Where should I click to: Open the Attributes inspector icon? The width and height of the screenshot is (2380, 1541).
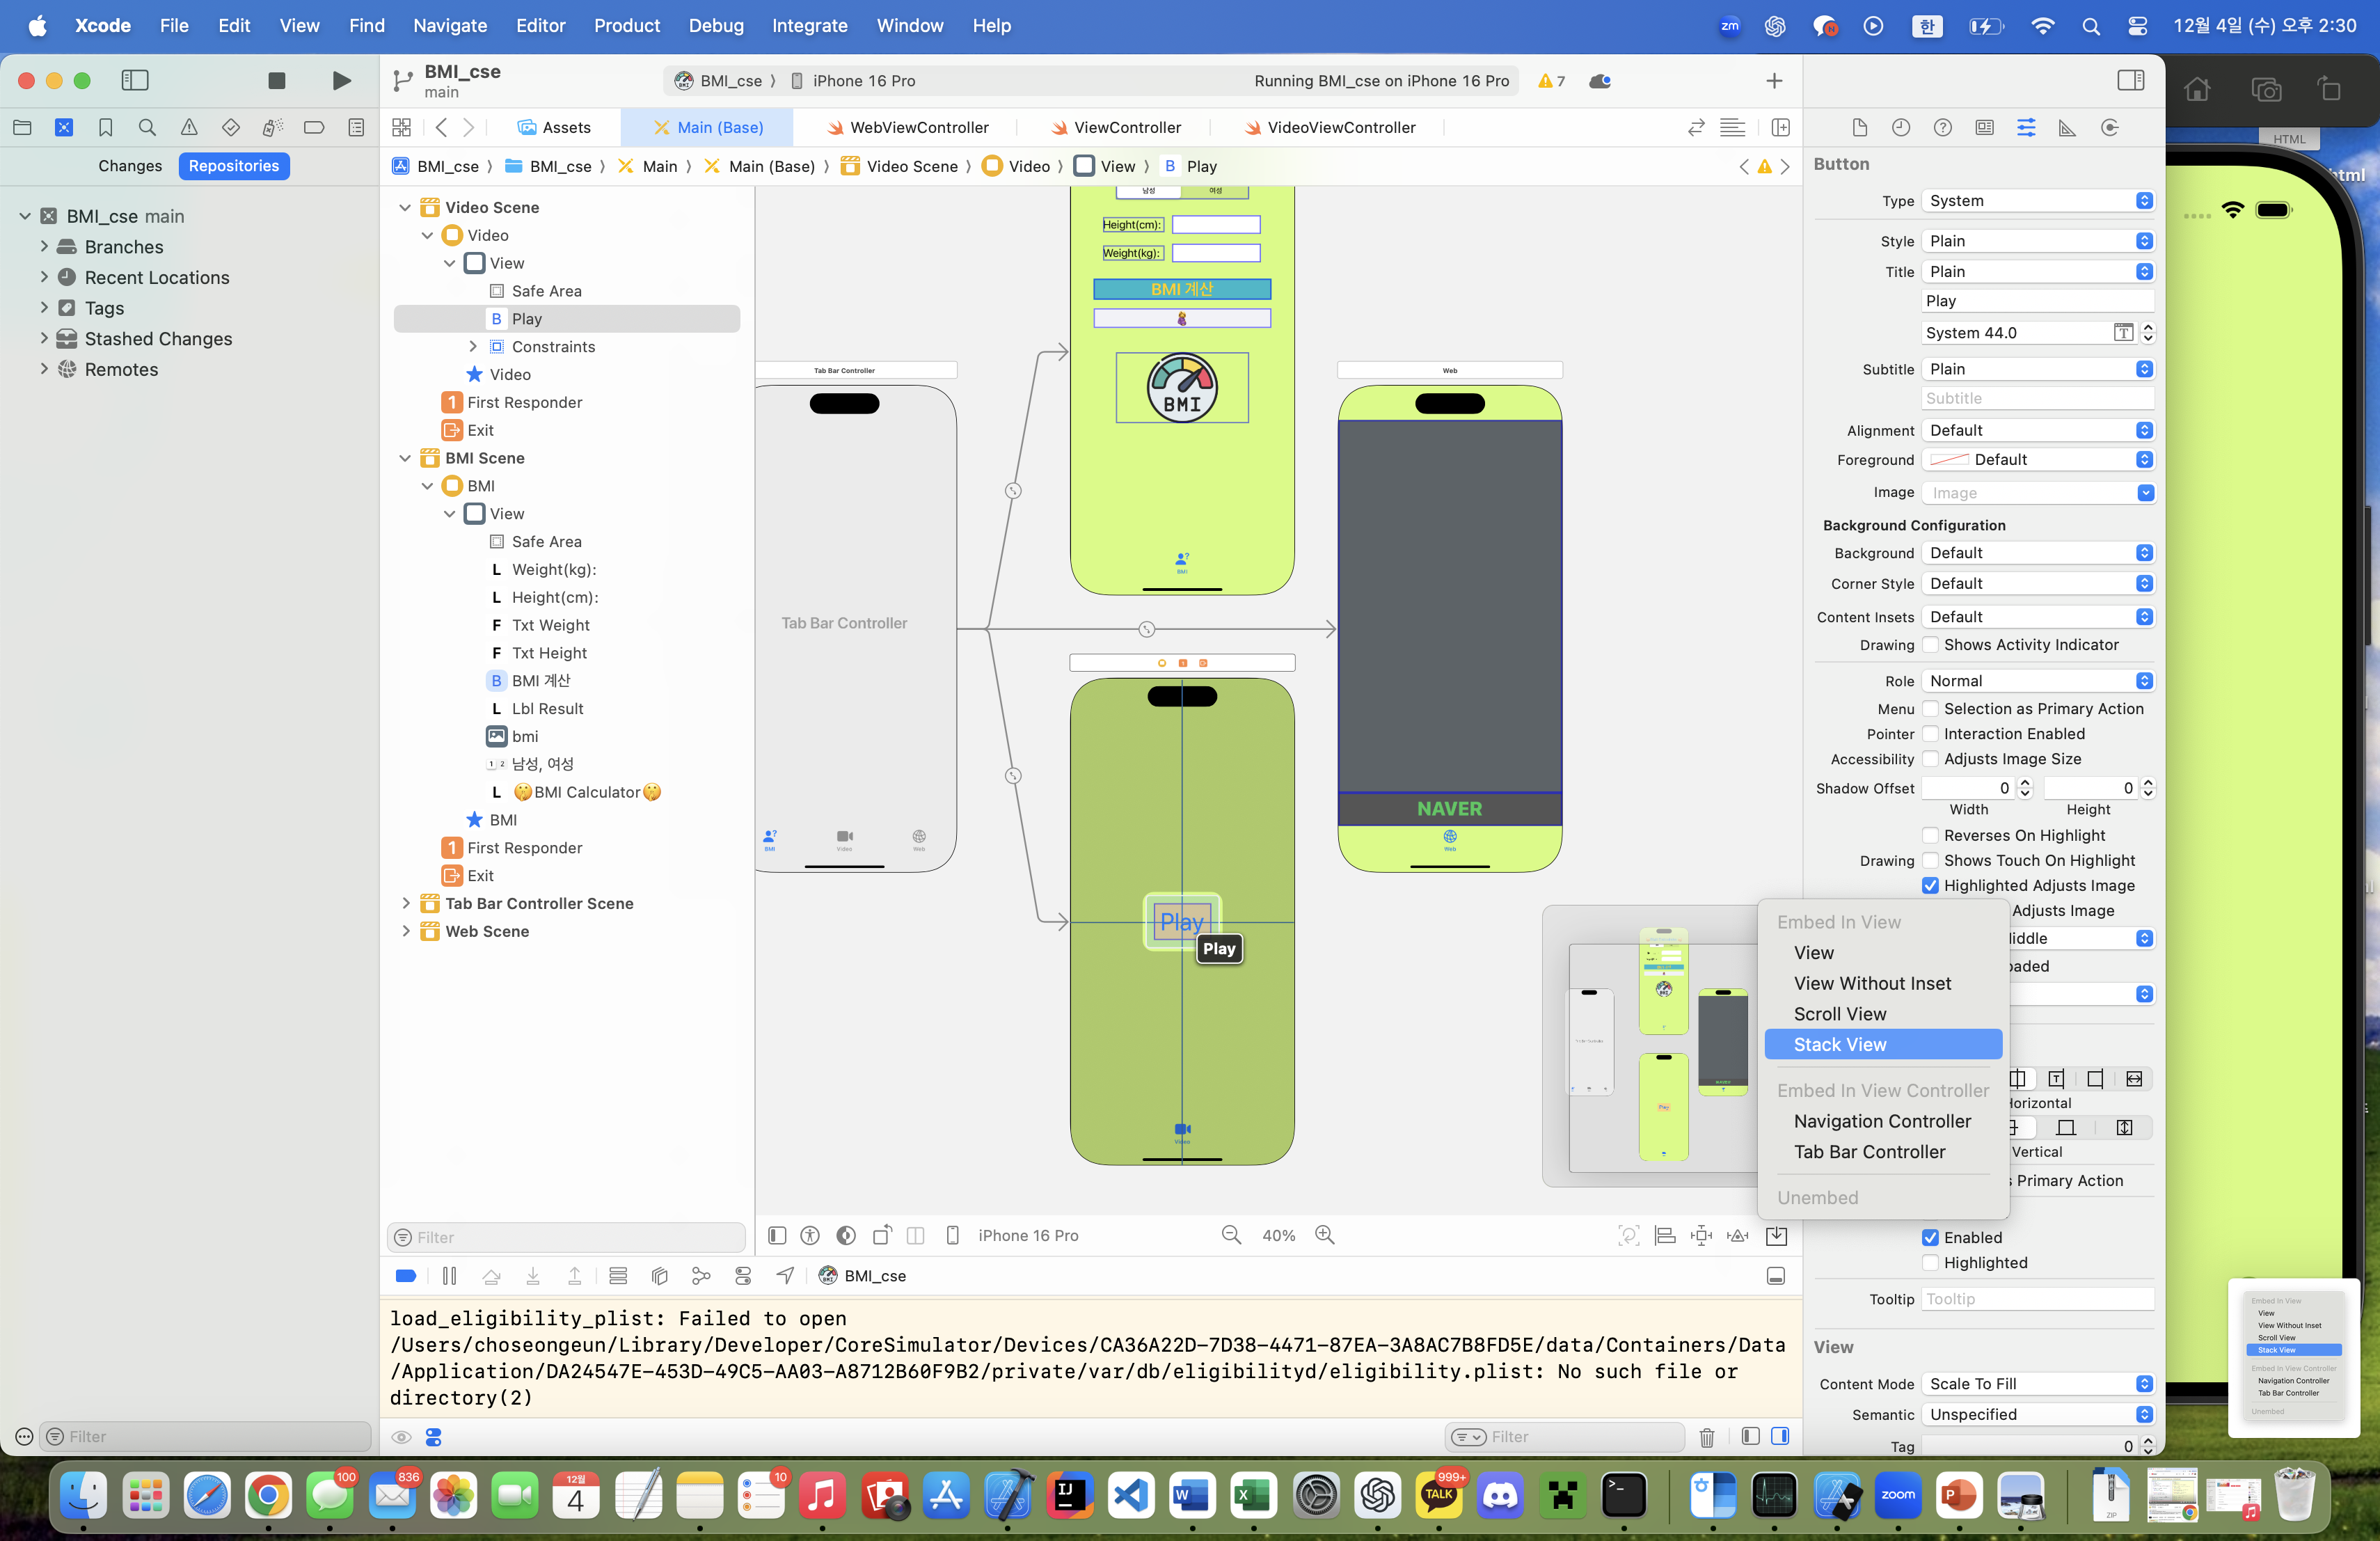tap(2026, 127)
